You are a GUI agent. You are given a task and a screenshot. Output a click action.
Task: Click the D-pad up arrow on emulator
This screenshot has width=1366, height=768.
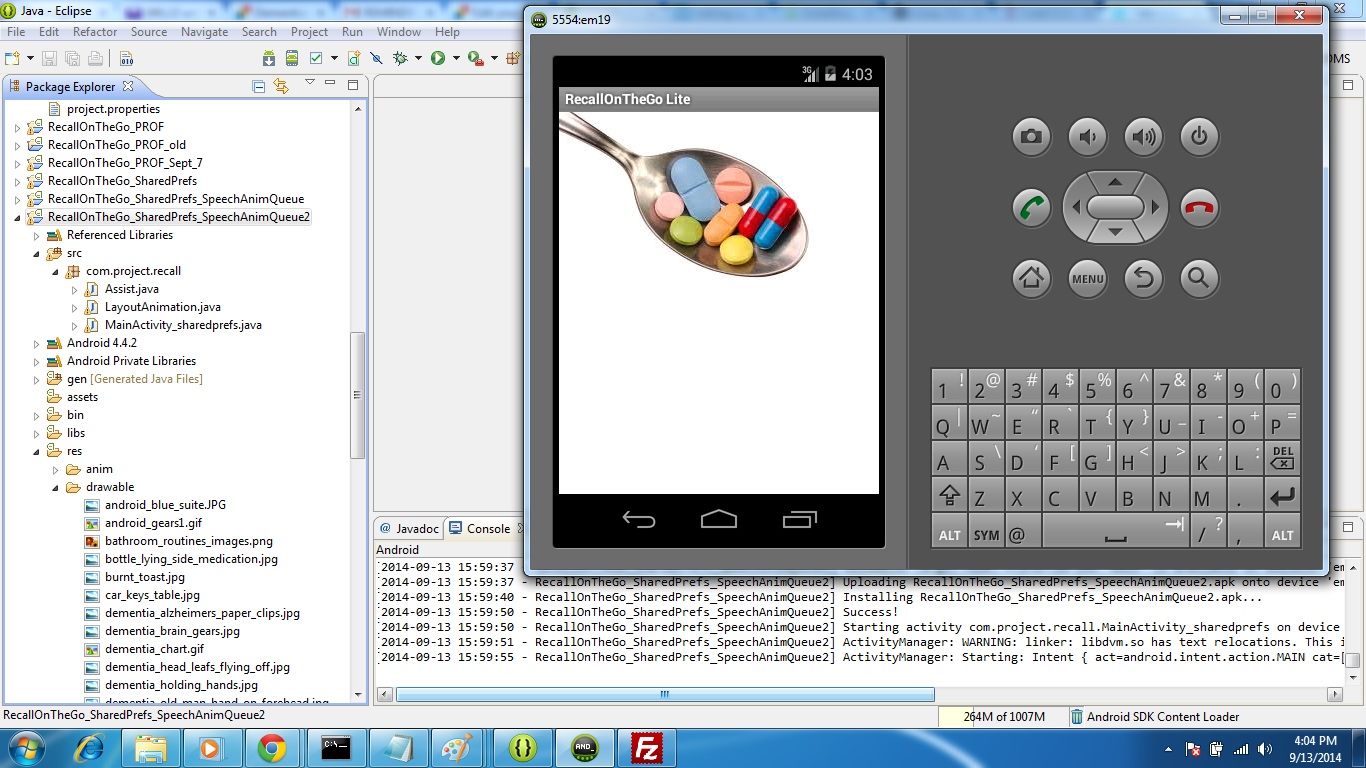point(1115,182)
